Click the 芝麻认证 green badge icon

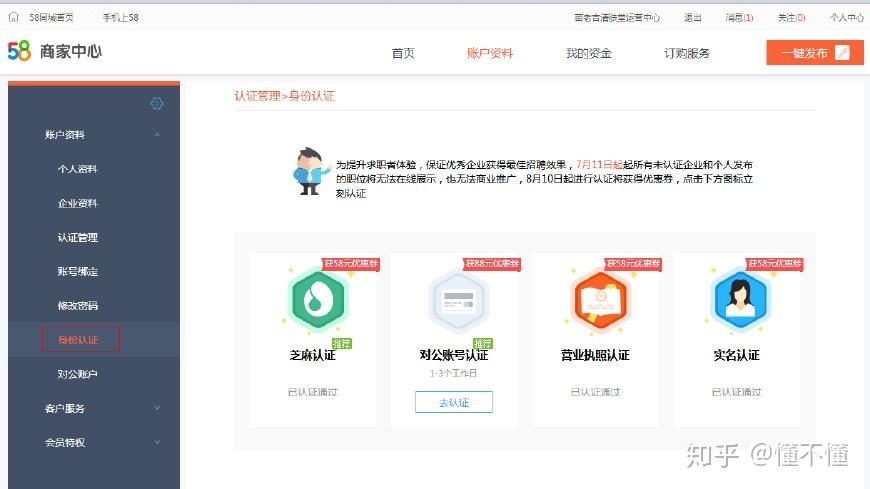(x=318, y=300)
